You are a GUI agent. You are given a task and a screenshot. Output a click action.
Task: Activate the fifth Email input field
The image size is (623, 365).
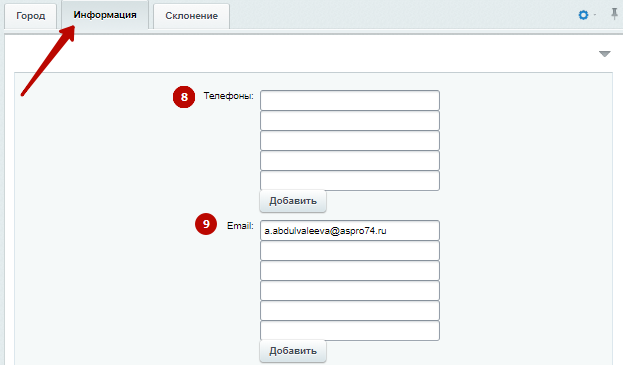point(350,311)
